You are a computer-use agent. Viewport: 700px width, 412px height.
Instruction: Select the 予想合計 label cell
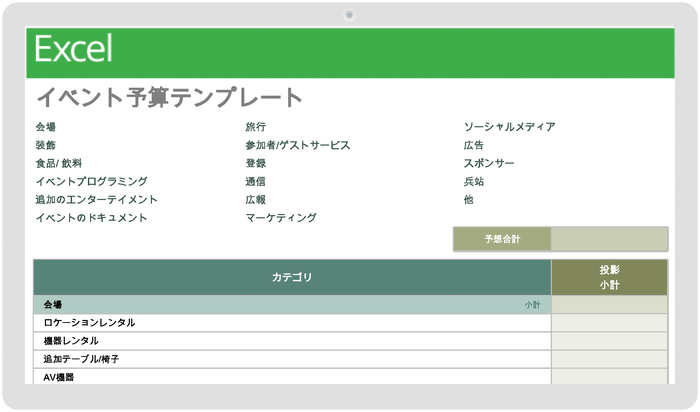pos(502,239)
